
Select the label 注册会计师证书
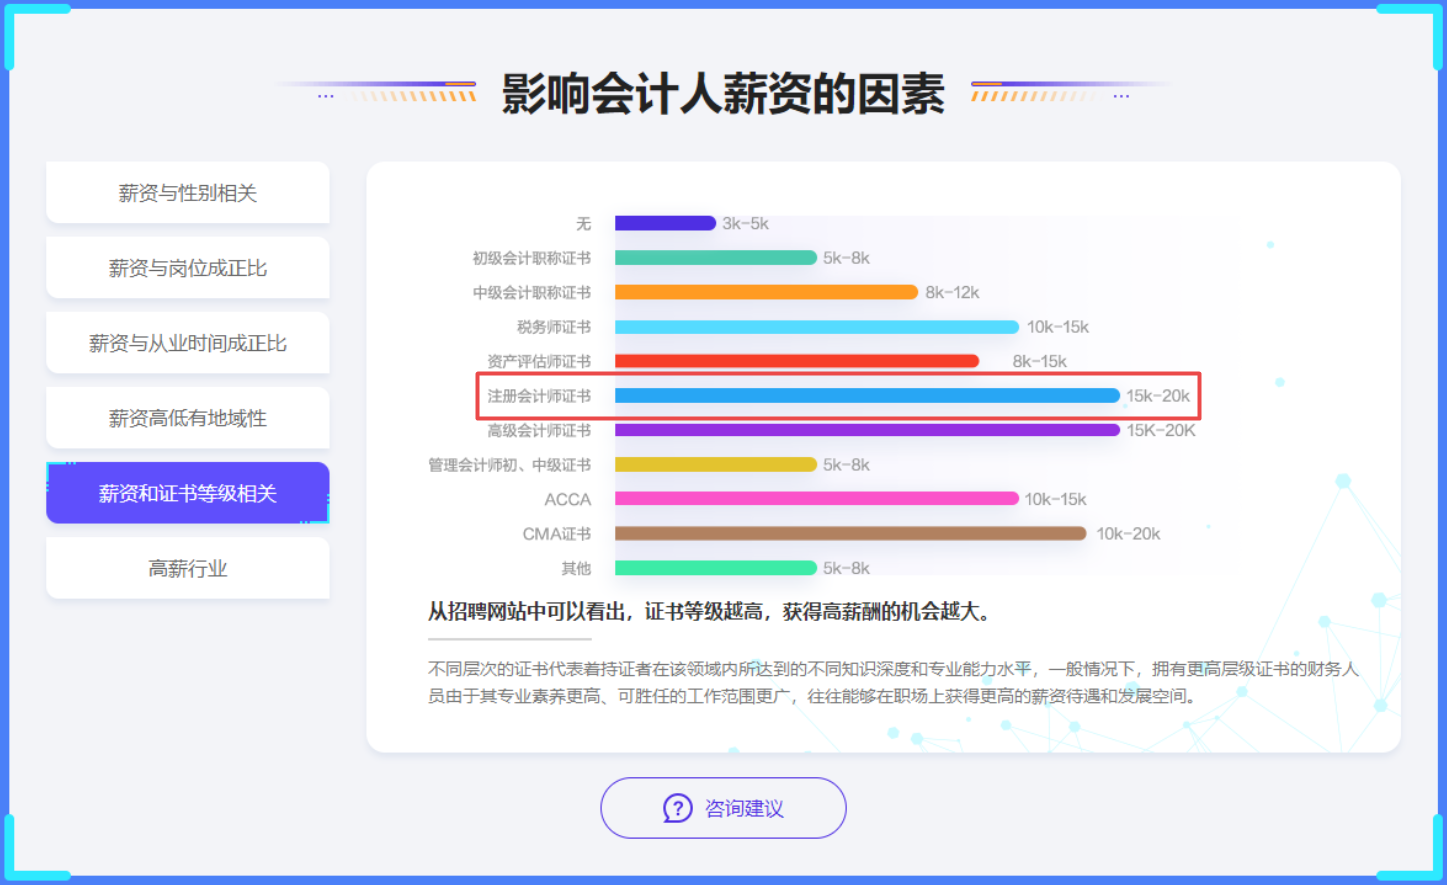point(539,396)
